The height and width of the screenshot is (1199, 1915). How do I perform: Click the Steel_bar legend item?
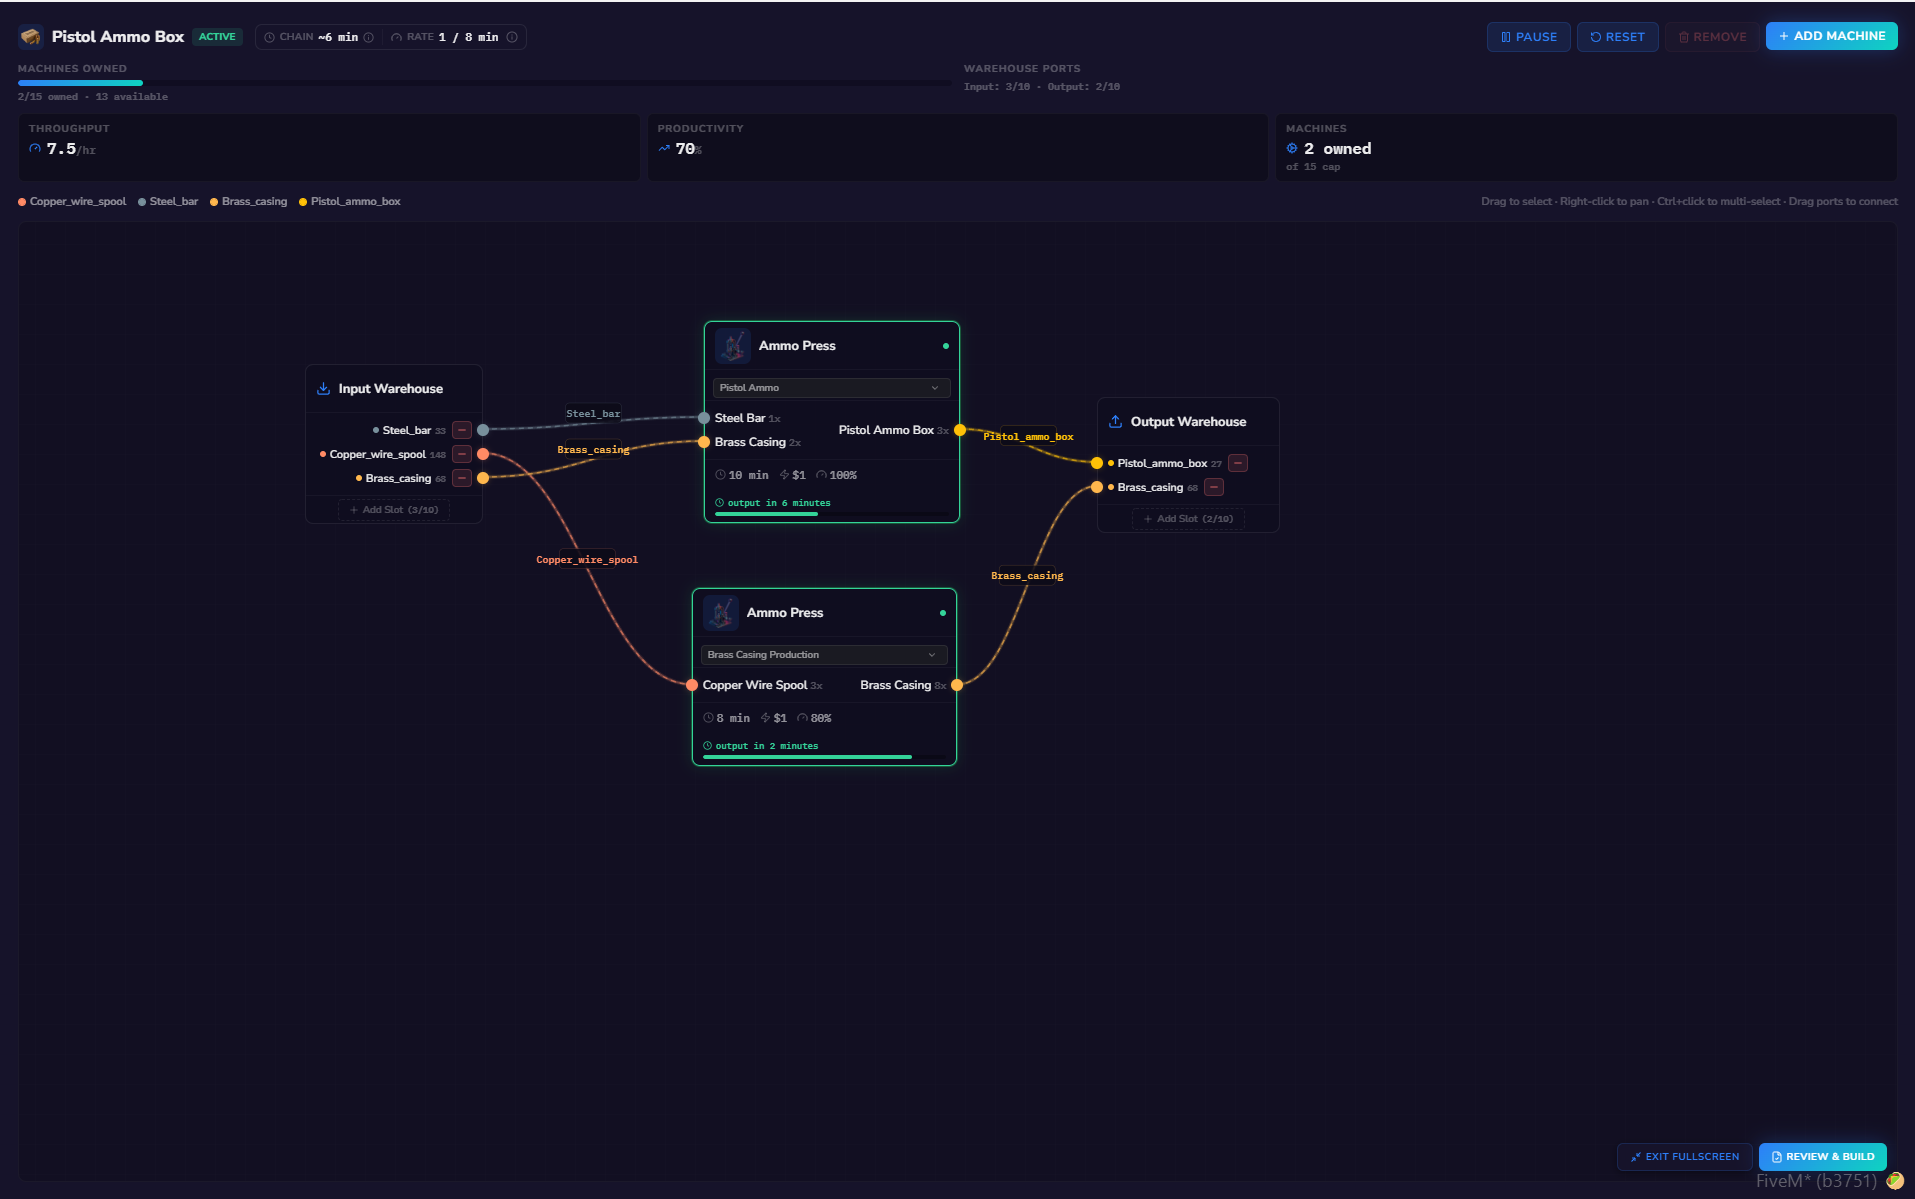[x=168, y=202]
